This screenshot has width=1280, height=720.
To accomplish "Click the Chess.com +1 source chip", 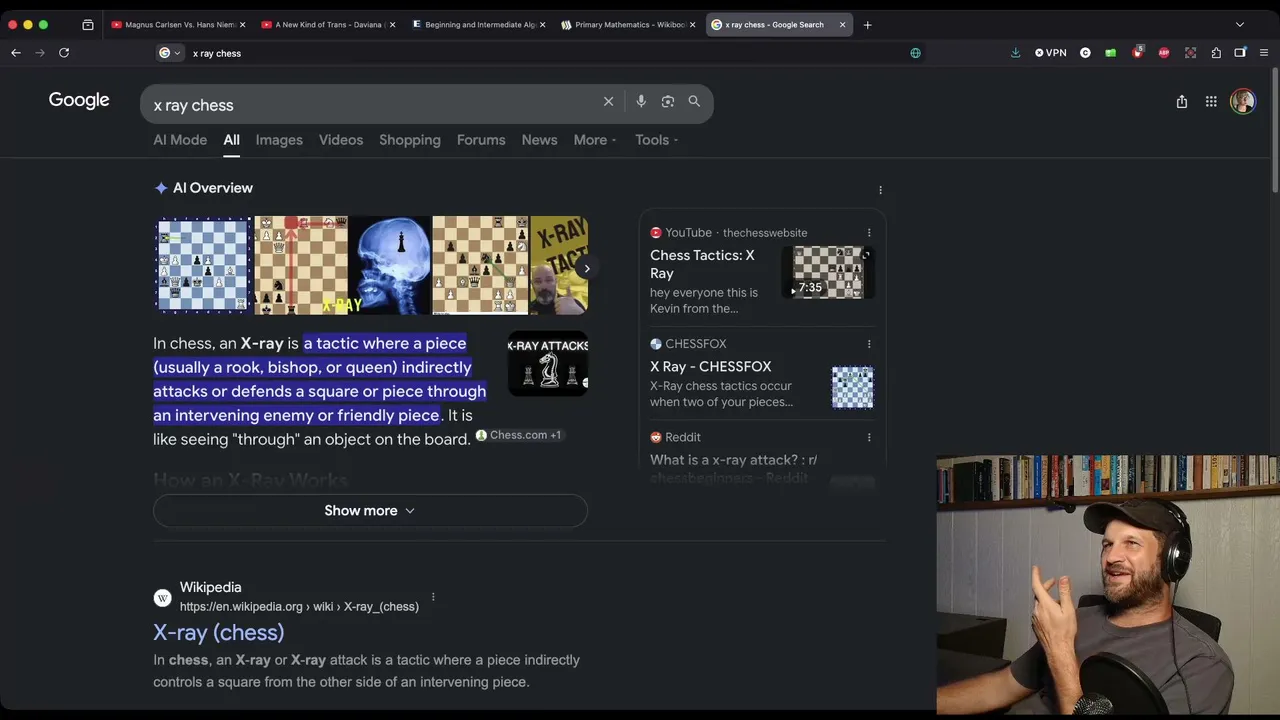I will click(519, 435).
